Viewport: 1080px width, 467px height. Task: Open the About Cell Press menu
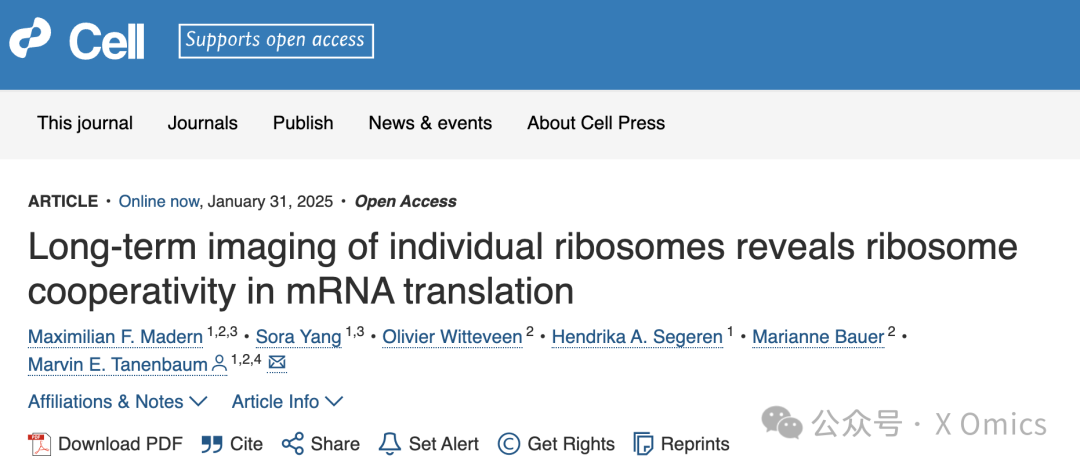click(x=596, y=123)
